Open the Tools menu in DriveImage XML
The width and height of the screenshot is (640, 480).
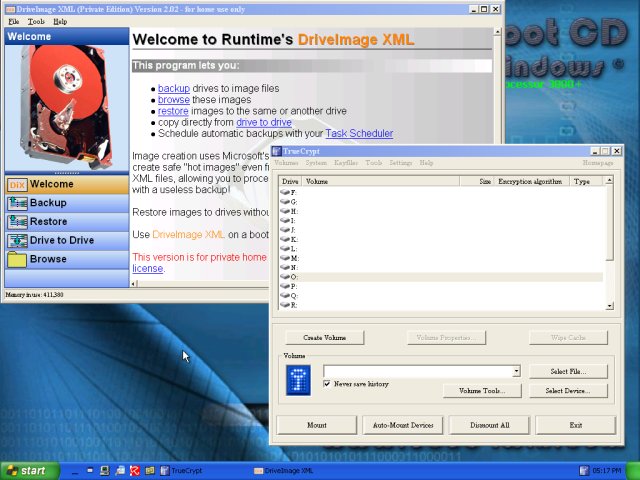point(36,22)
